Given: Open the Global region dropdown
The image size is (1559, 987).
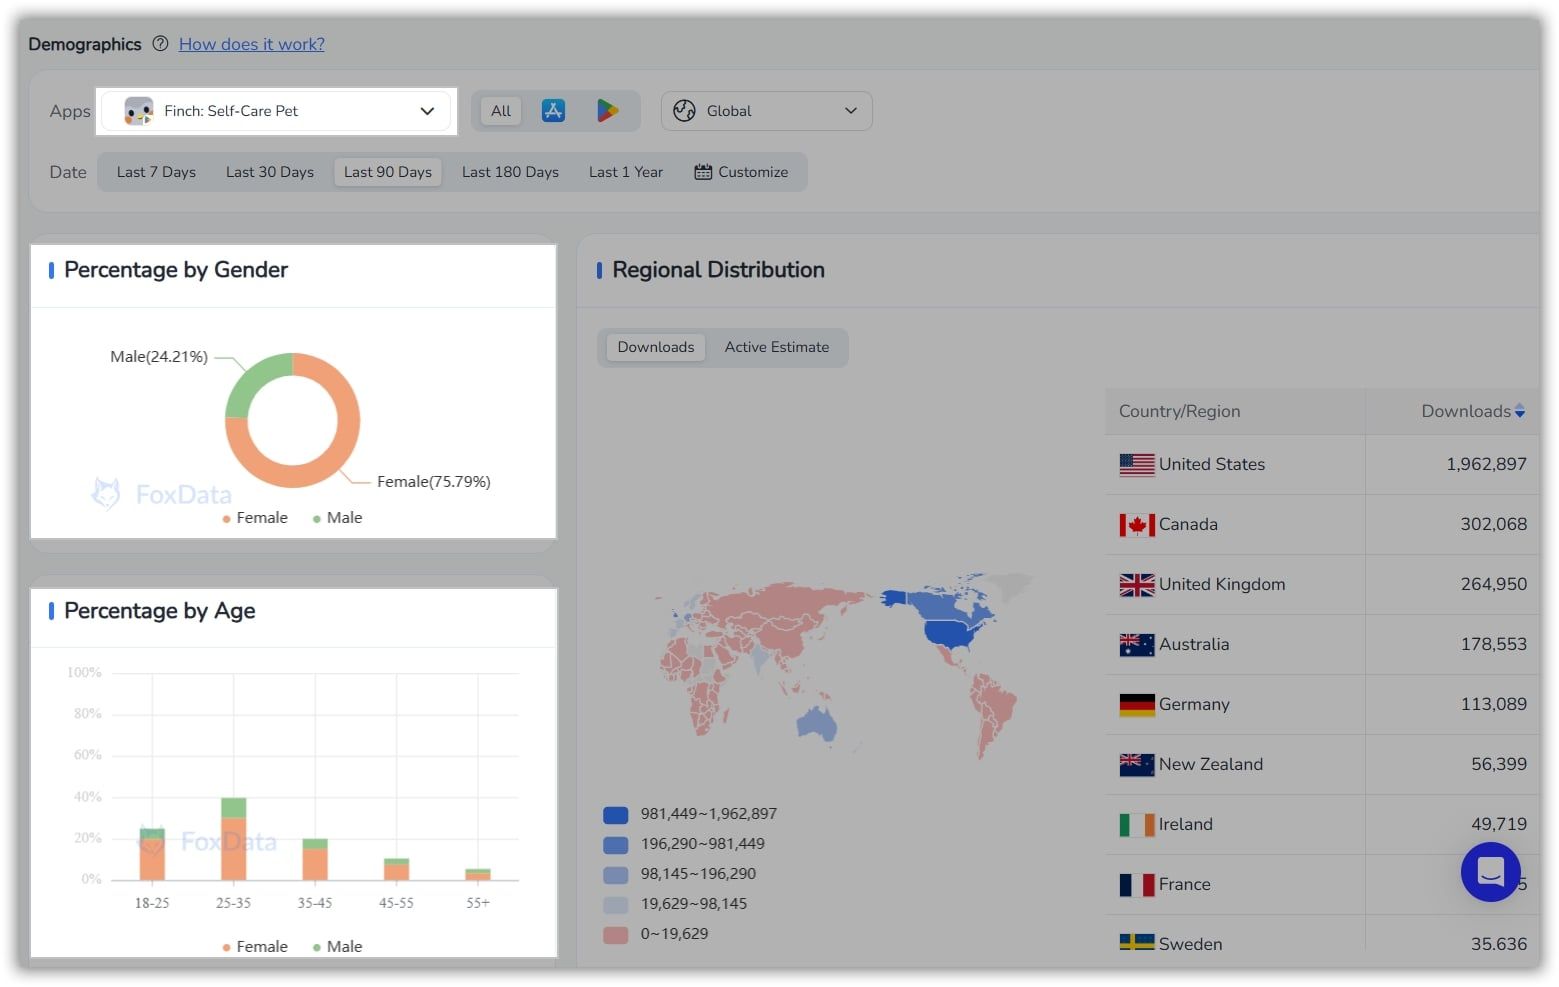Looking at the screenshot, I should pos(766,111).
